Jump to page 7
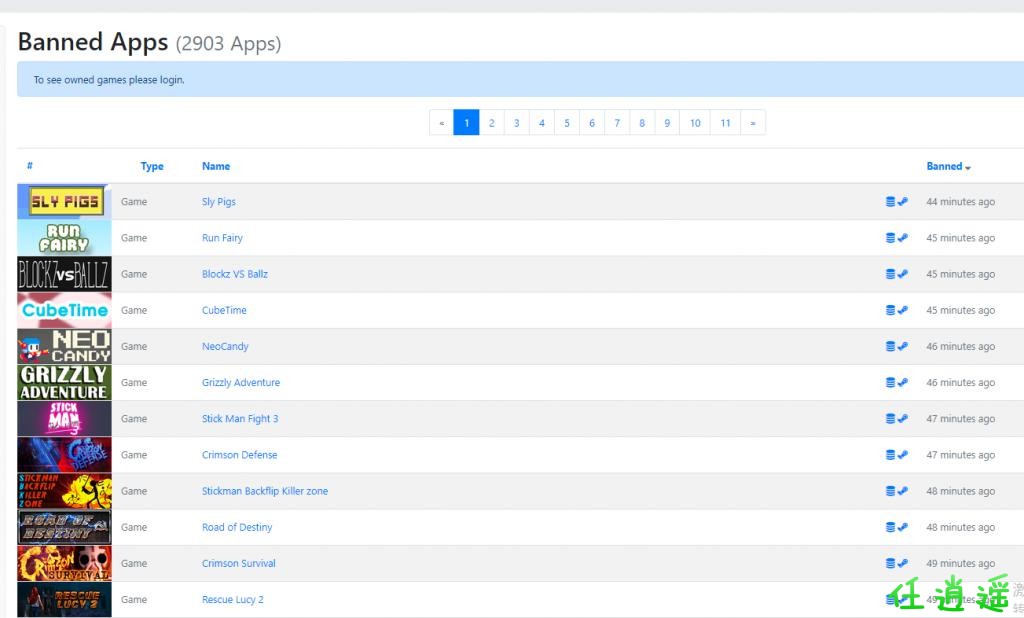1024x618 pixels. tap(617, 123)
